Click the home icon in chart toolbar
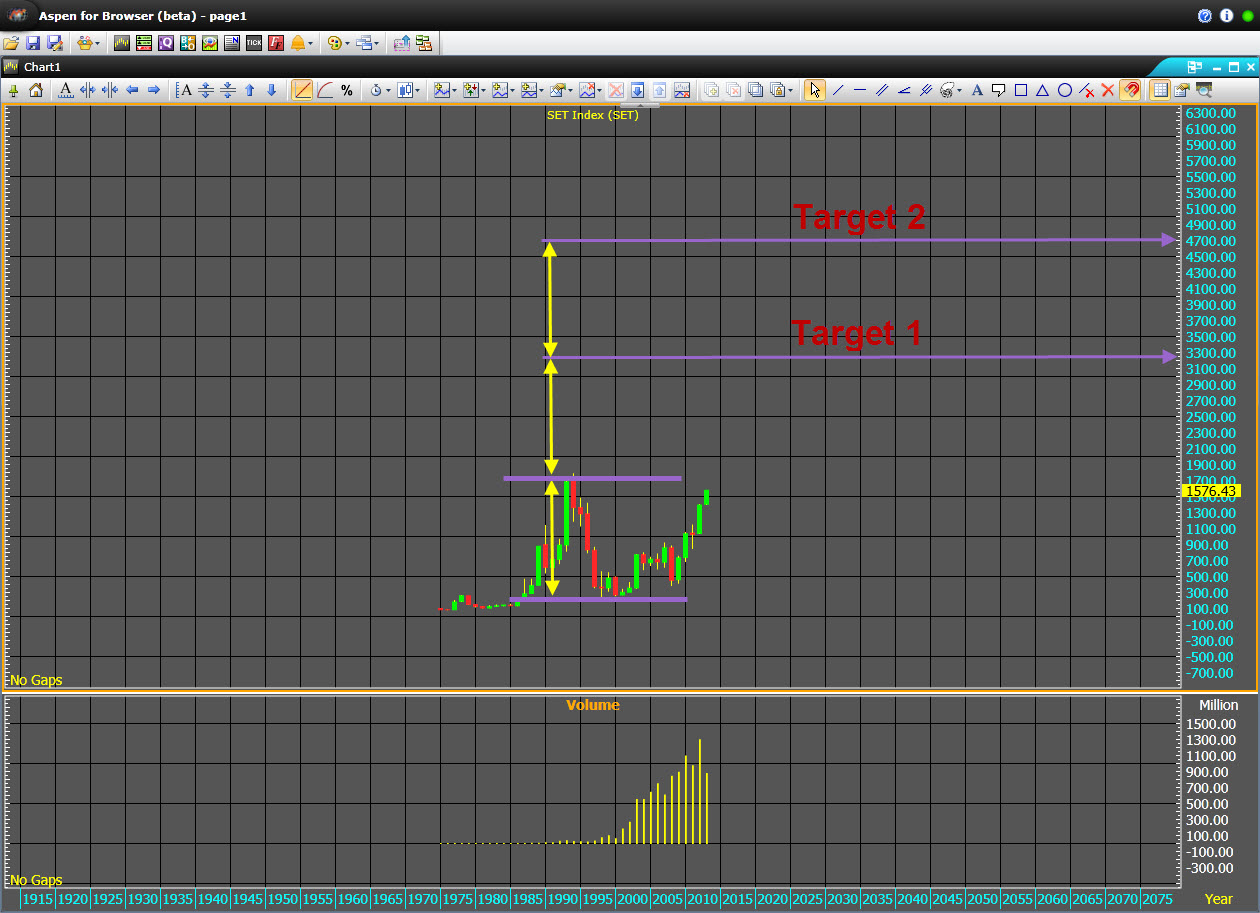1260x913 pixels. 36,90
